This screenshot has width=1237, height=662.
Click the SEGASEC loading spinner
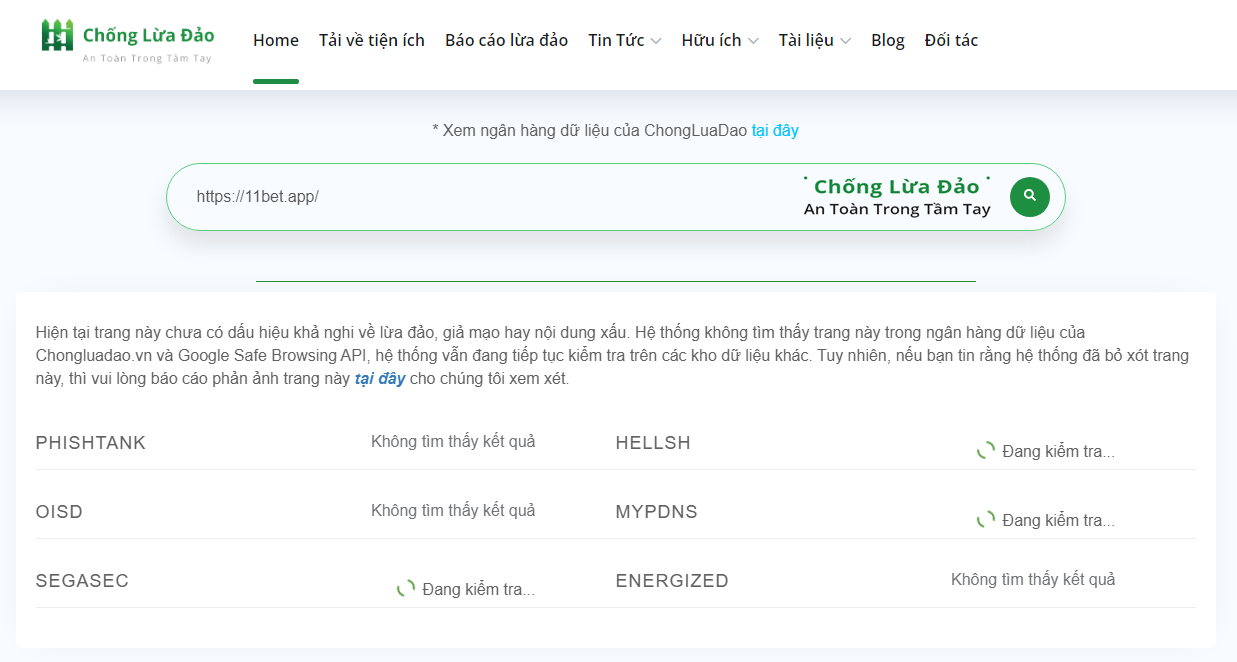406,589
